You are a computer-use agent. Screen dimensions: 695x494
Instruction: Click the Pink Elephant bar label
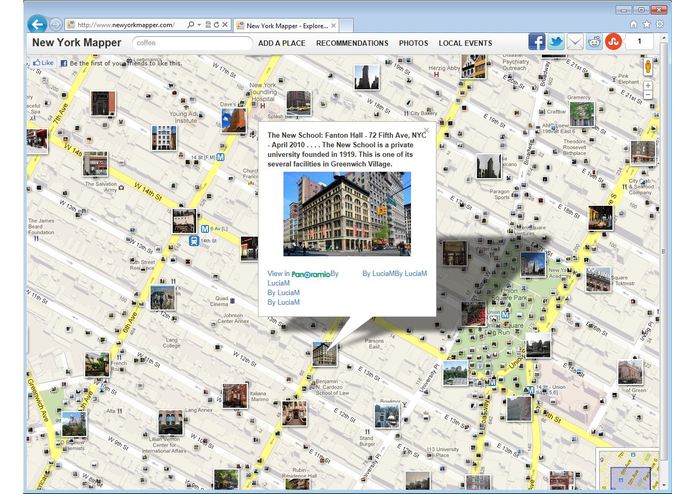click(628, 79)
